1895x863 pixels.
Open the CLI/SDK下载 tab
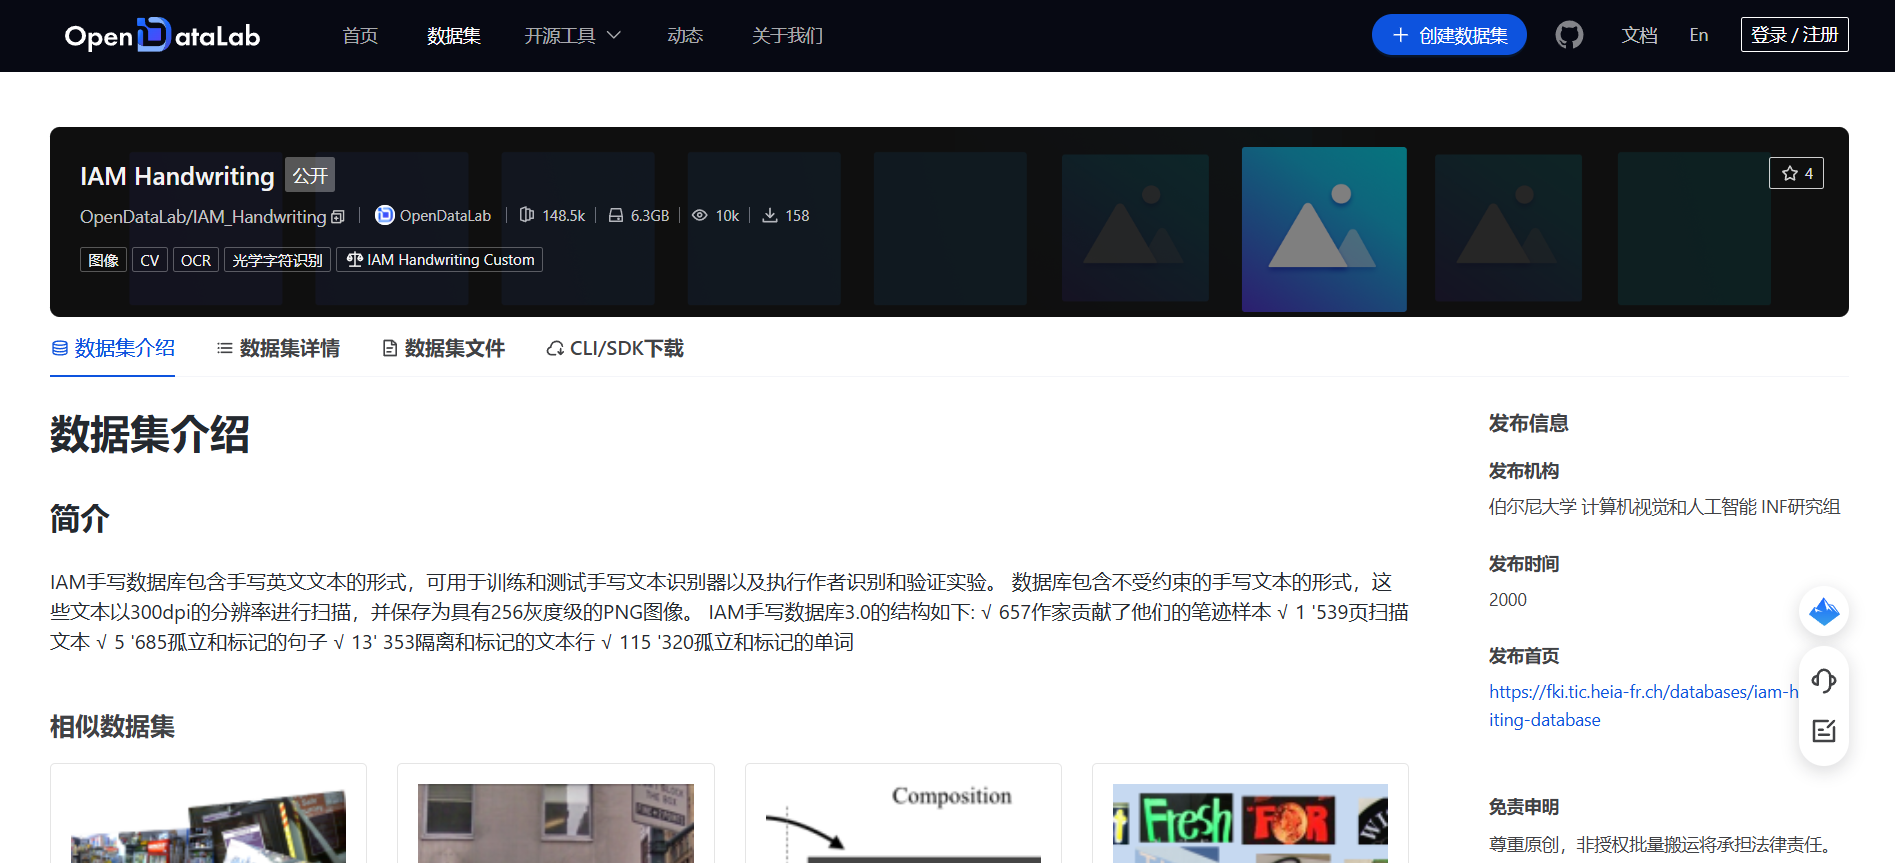click(615, 348)
